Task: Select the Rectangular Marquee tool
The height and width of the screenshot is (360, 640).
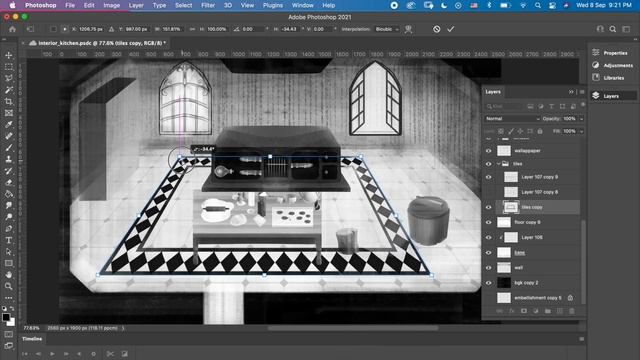Action: tap(9, 67)
